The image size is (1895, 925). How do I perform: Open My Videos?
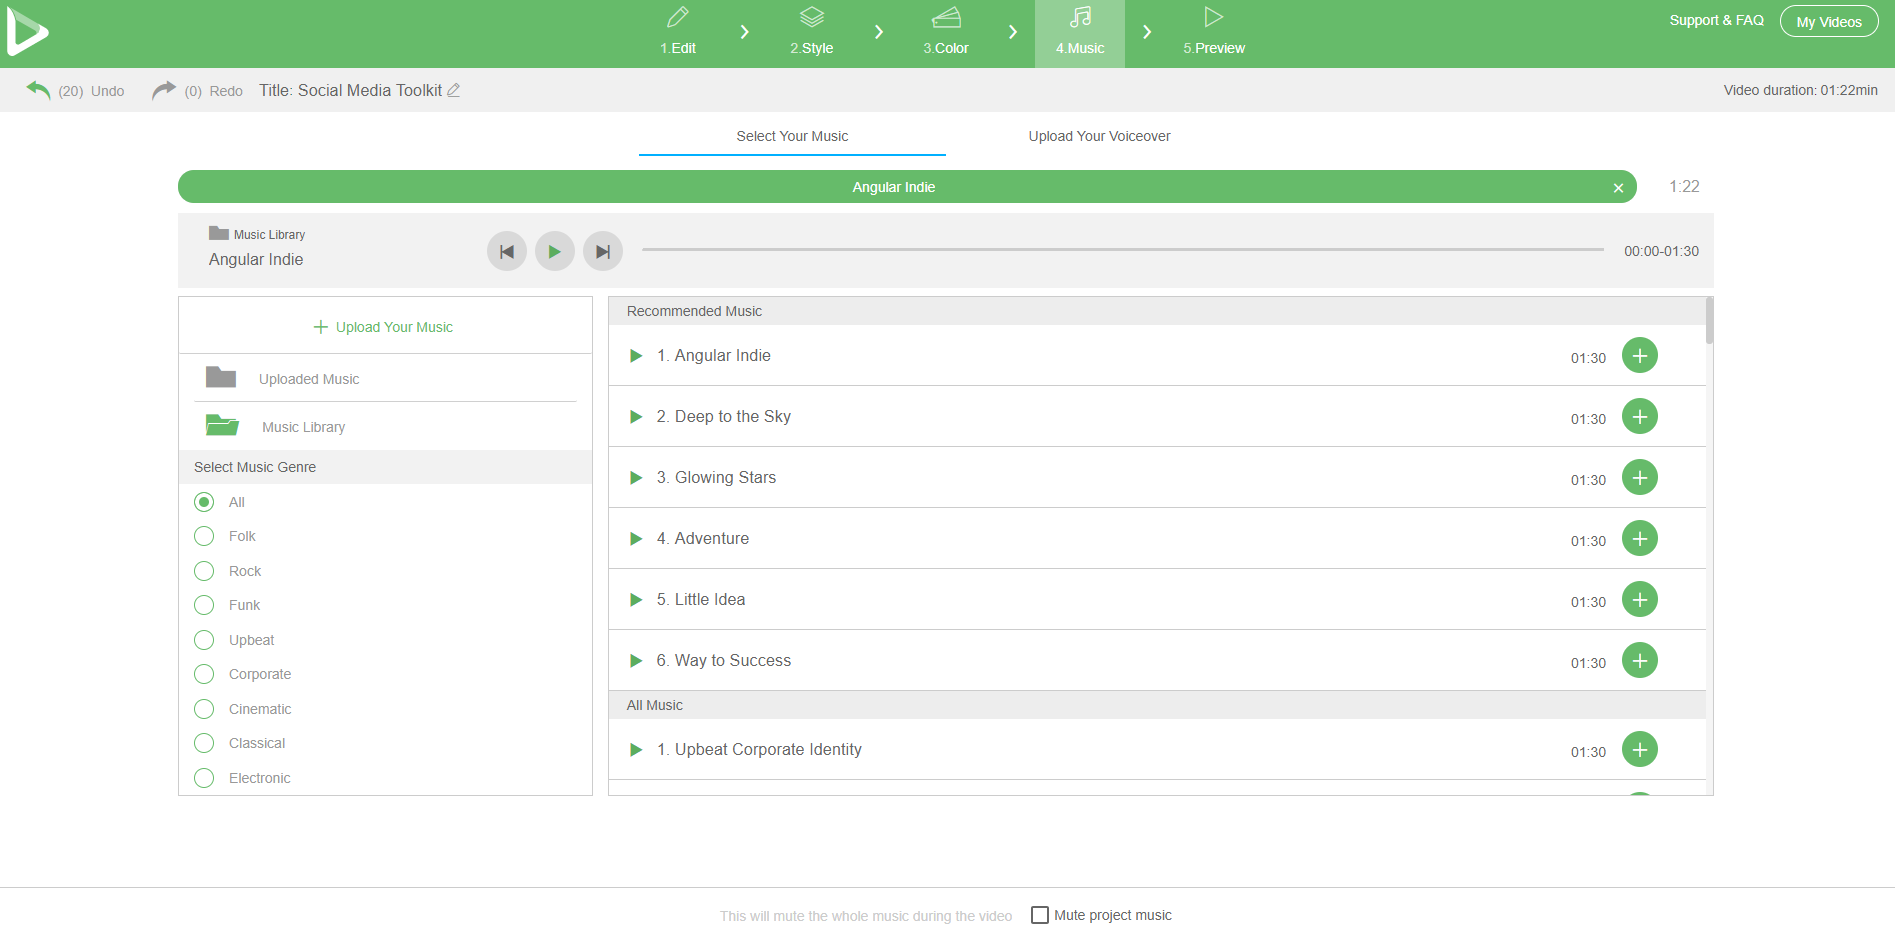[x=1829, y=21]
